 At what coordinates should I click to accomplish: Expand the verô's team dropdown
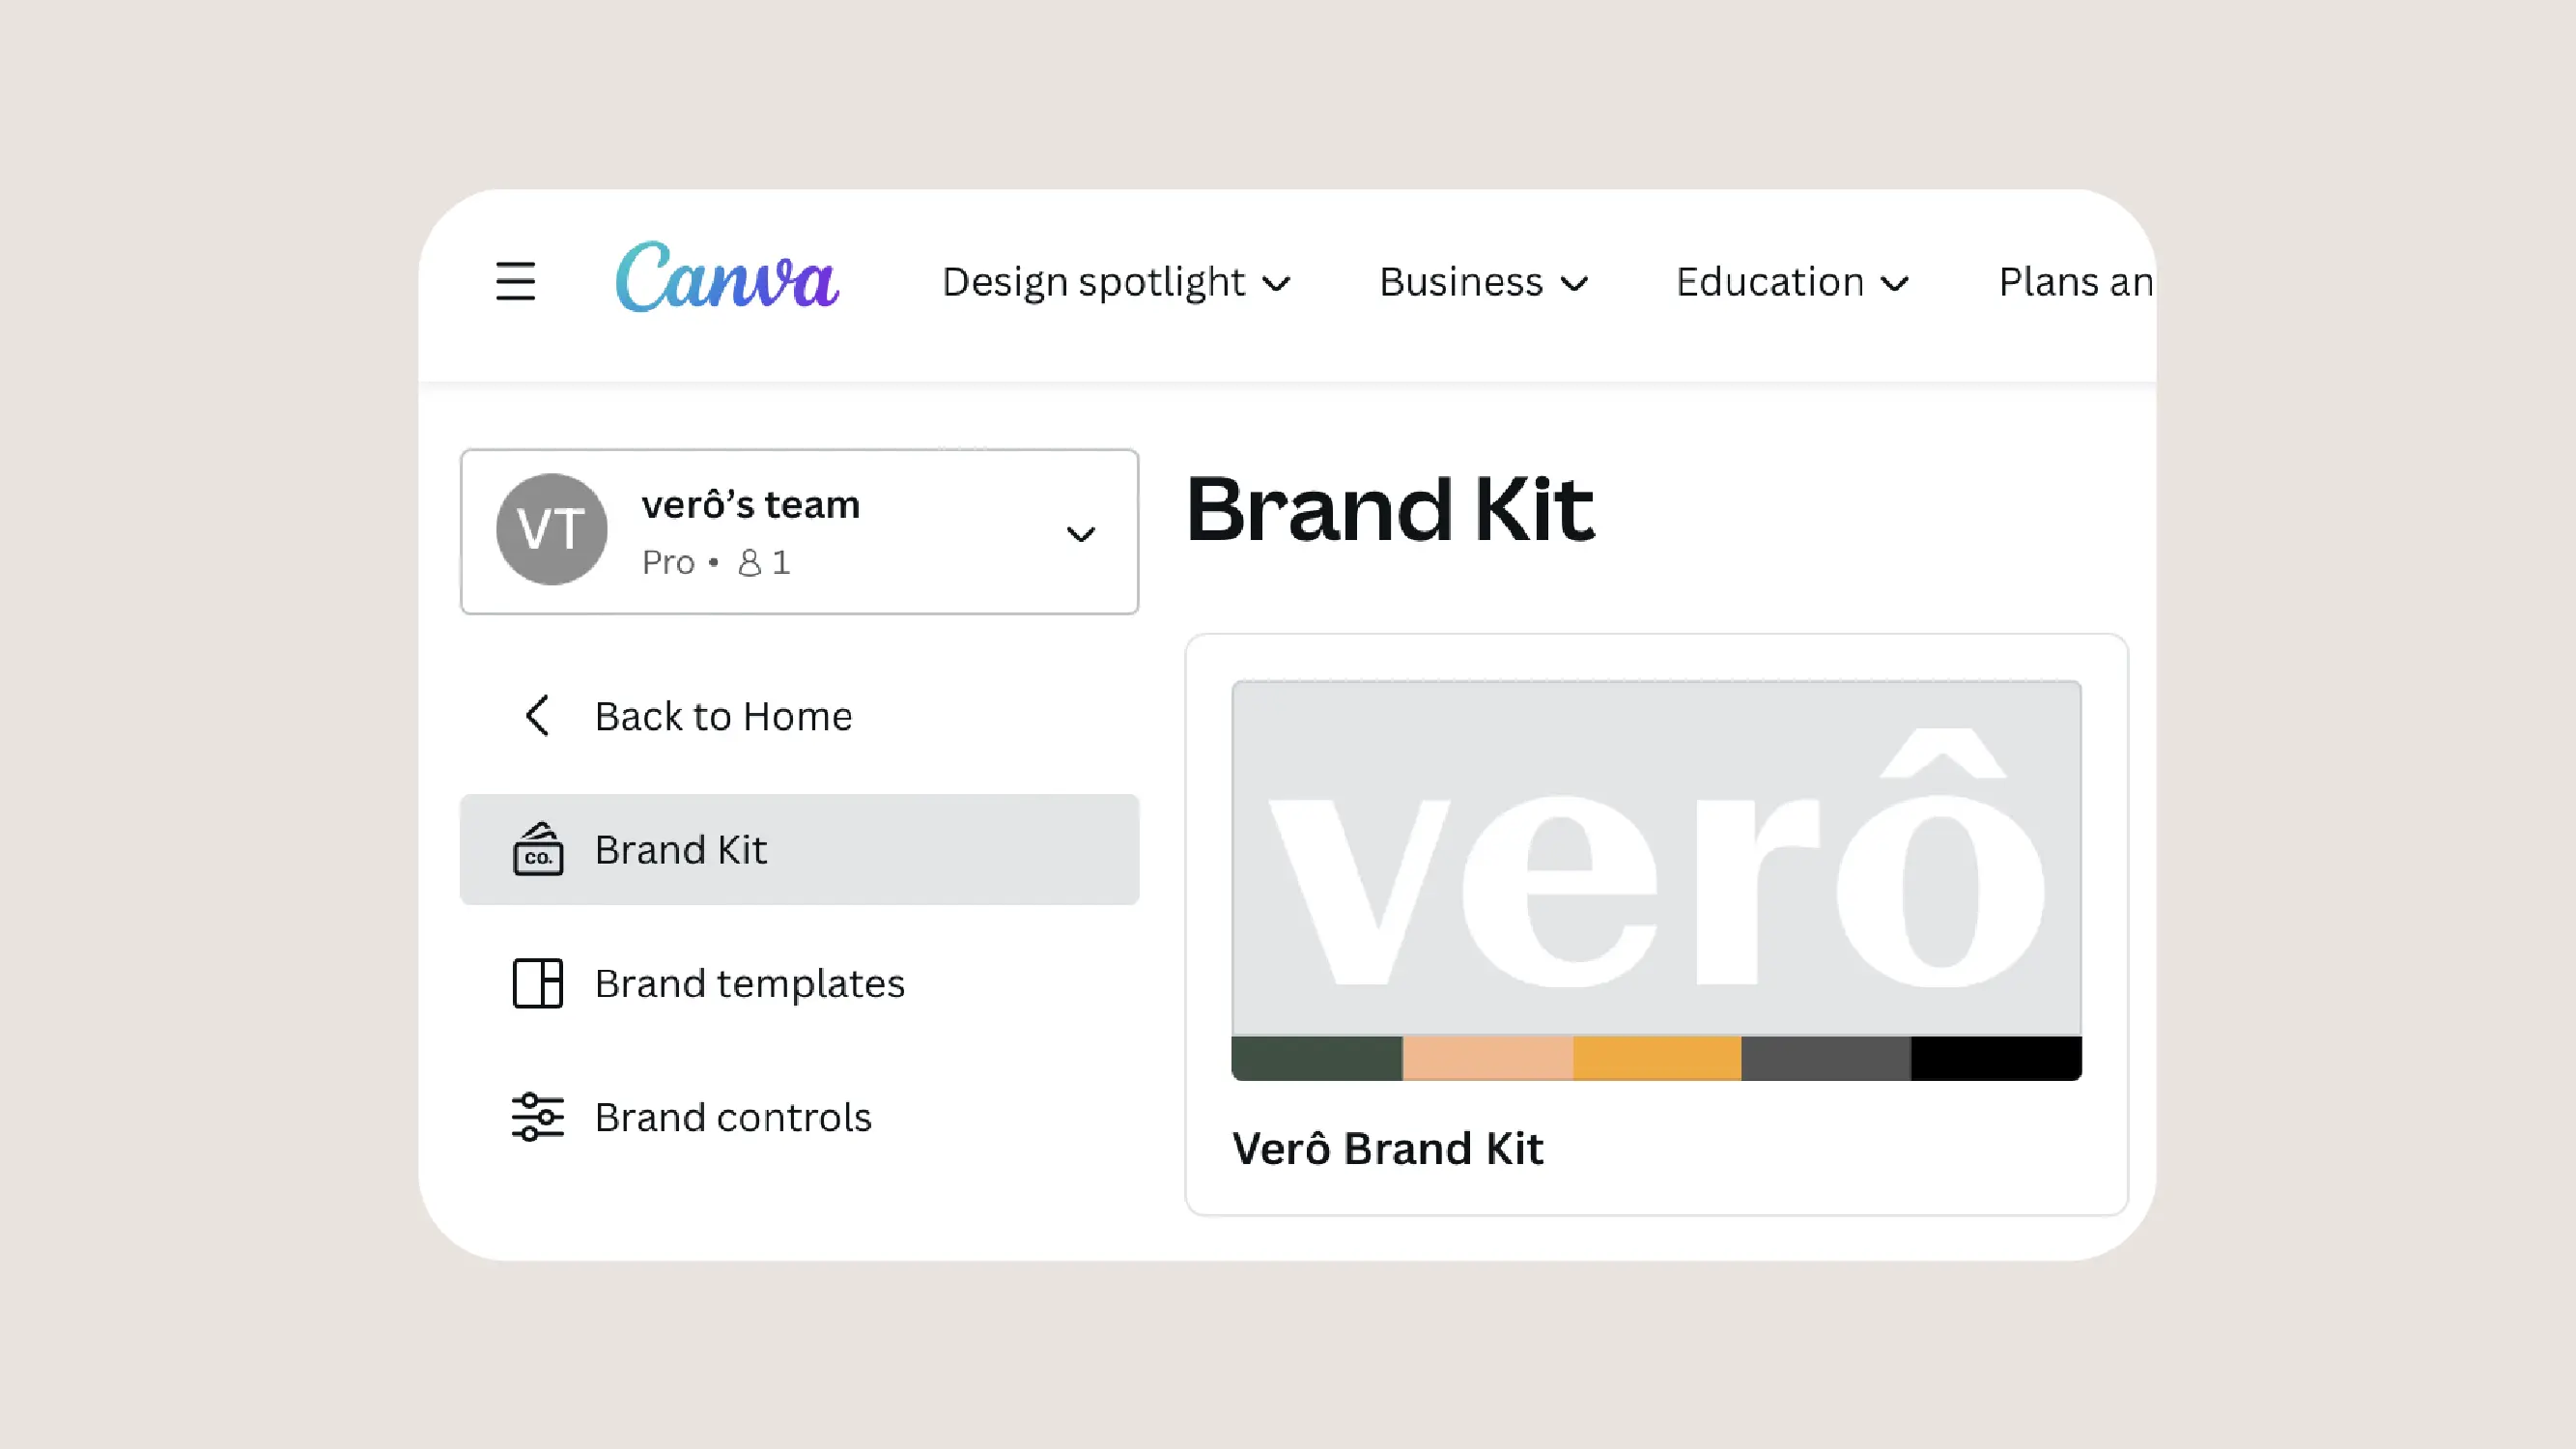[x=1078, y=530]
